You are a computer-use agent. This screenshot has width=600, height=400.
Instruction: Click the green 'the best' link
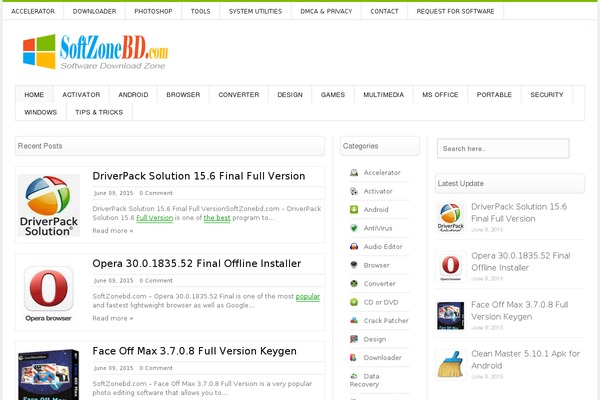coord(217,218)
